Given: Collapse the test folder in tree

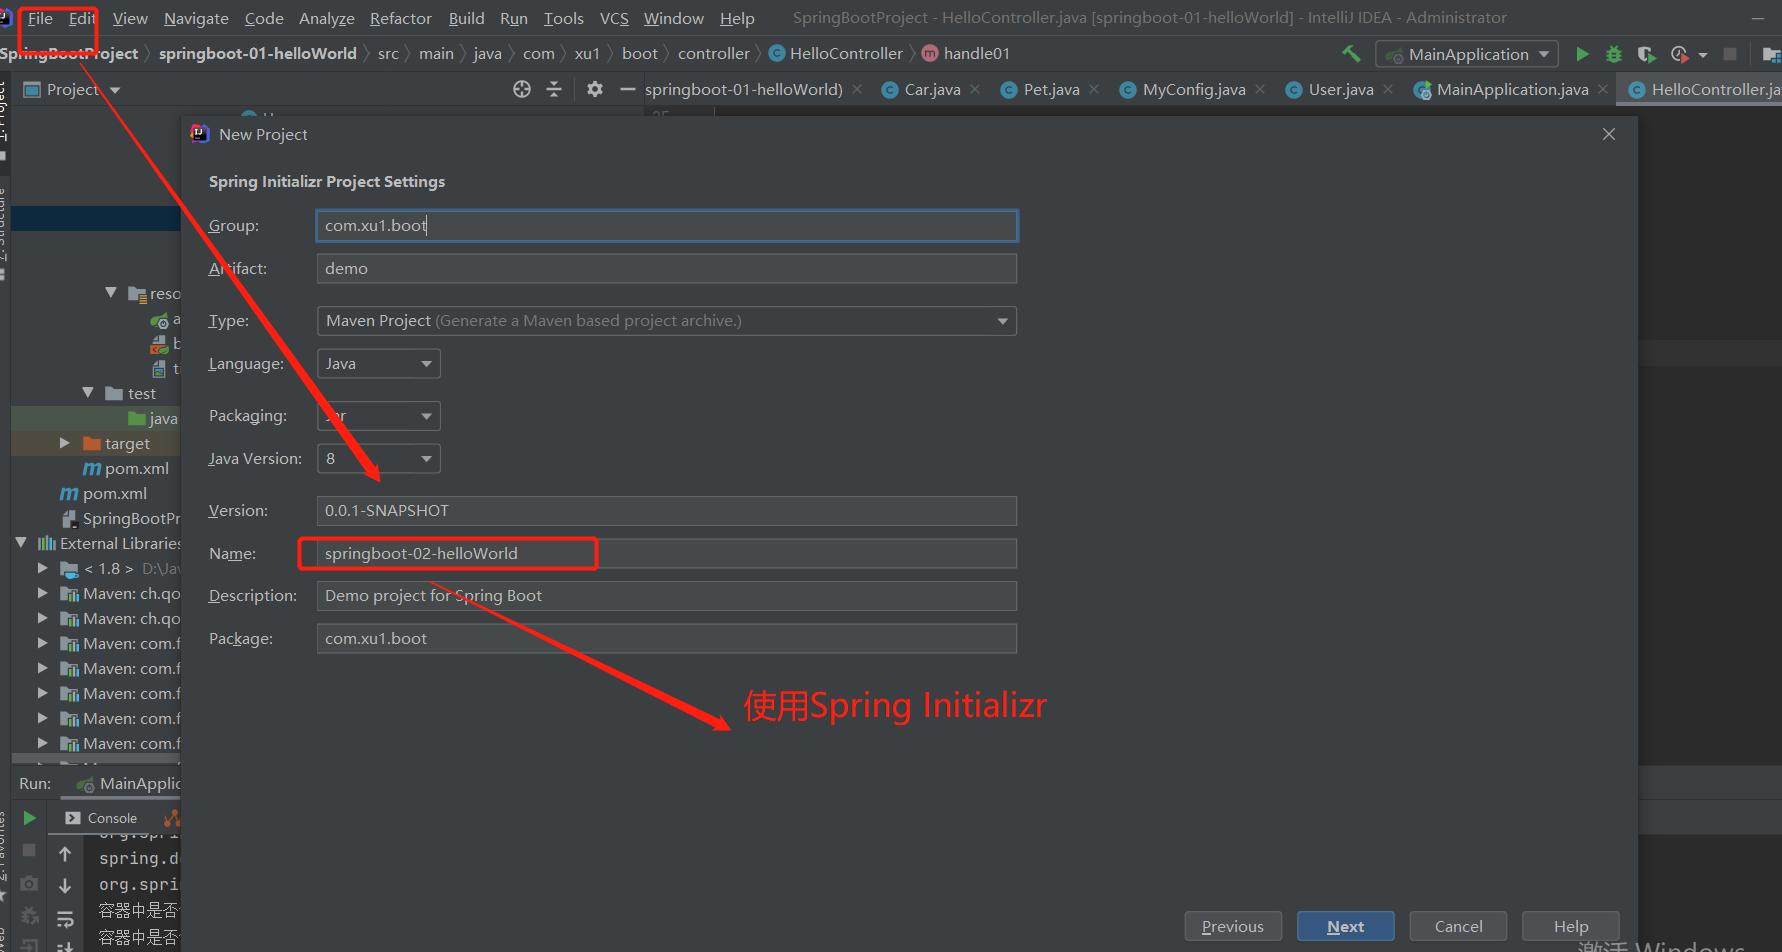Looking at the screenshot, I should [x=88, y=393].
